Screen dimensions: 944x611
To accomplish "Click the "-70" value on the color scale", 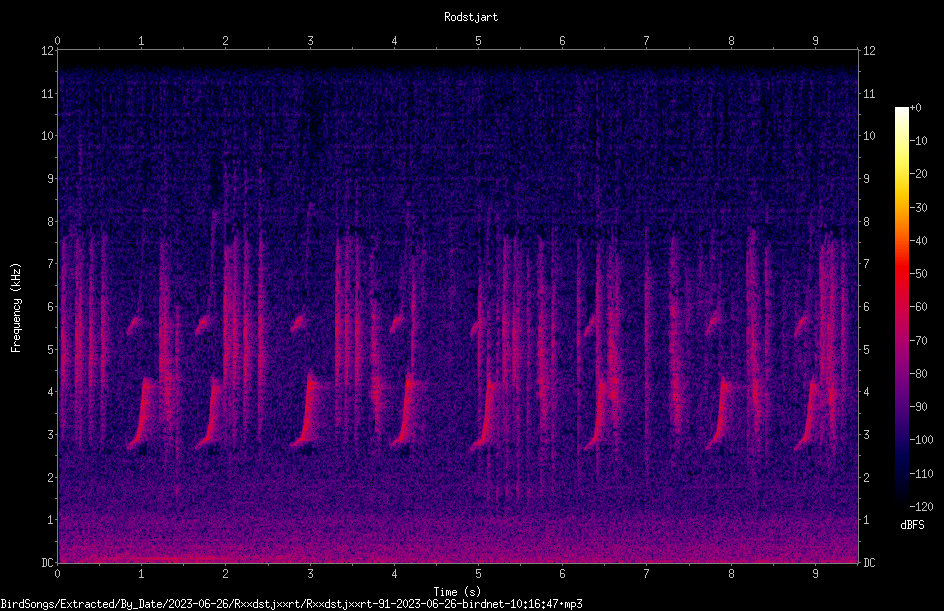I will 918,341.
